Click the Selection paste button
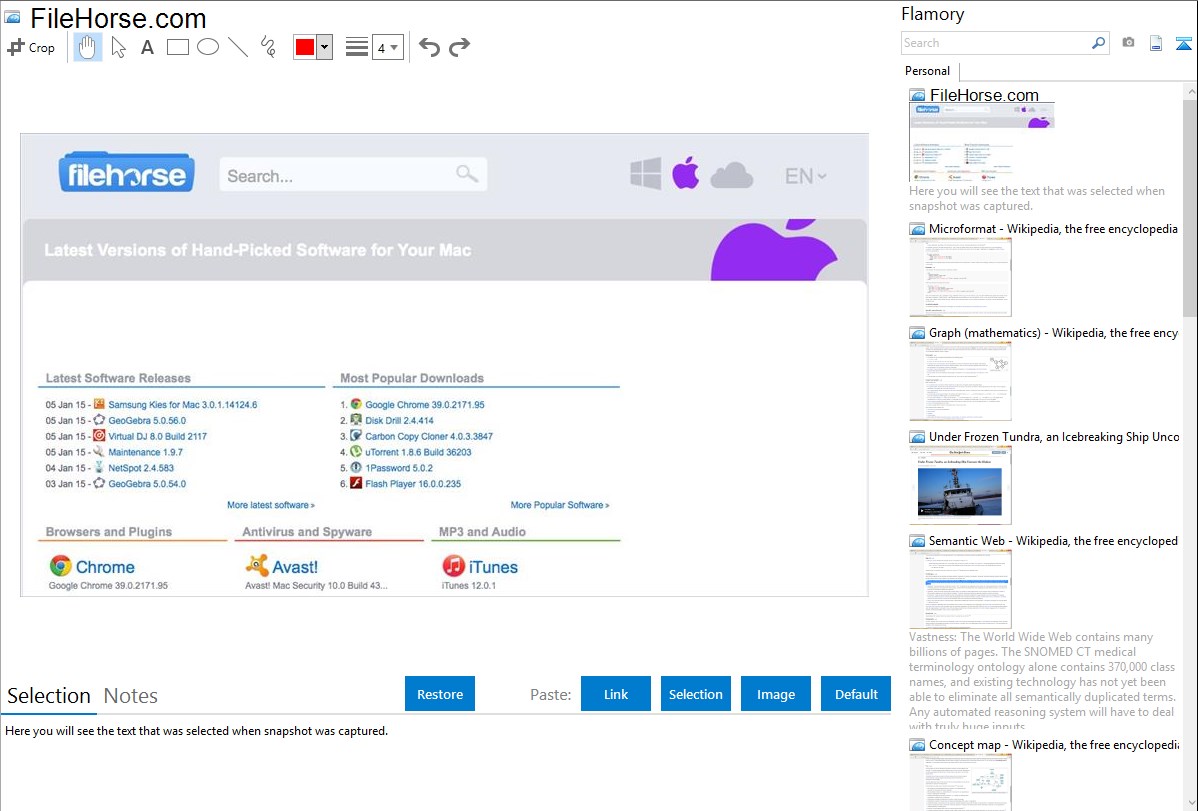 [x=695, y=694]
